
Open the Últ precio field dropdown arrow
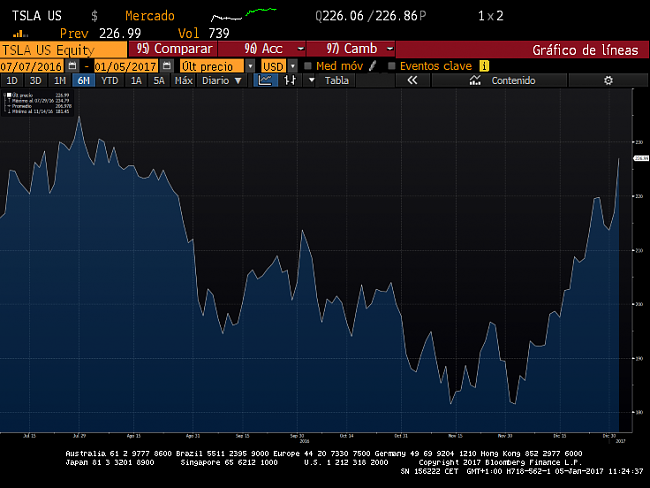click(x=250, y=66)
